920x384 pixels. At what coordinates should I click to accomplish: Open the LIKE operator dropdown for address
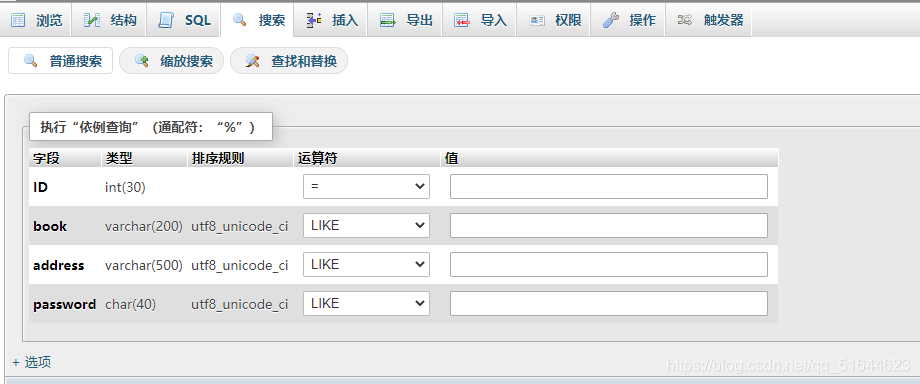[x=367, y=264]
